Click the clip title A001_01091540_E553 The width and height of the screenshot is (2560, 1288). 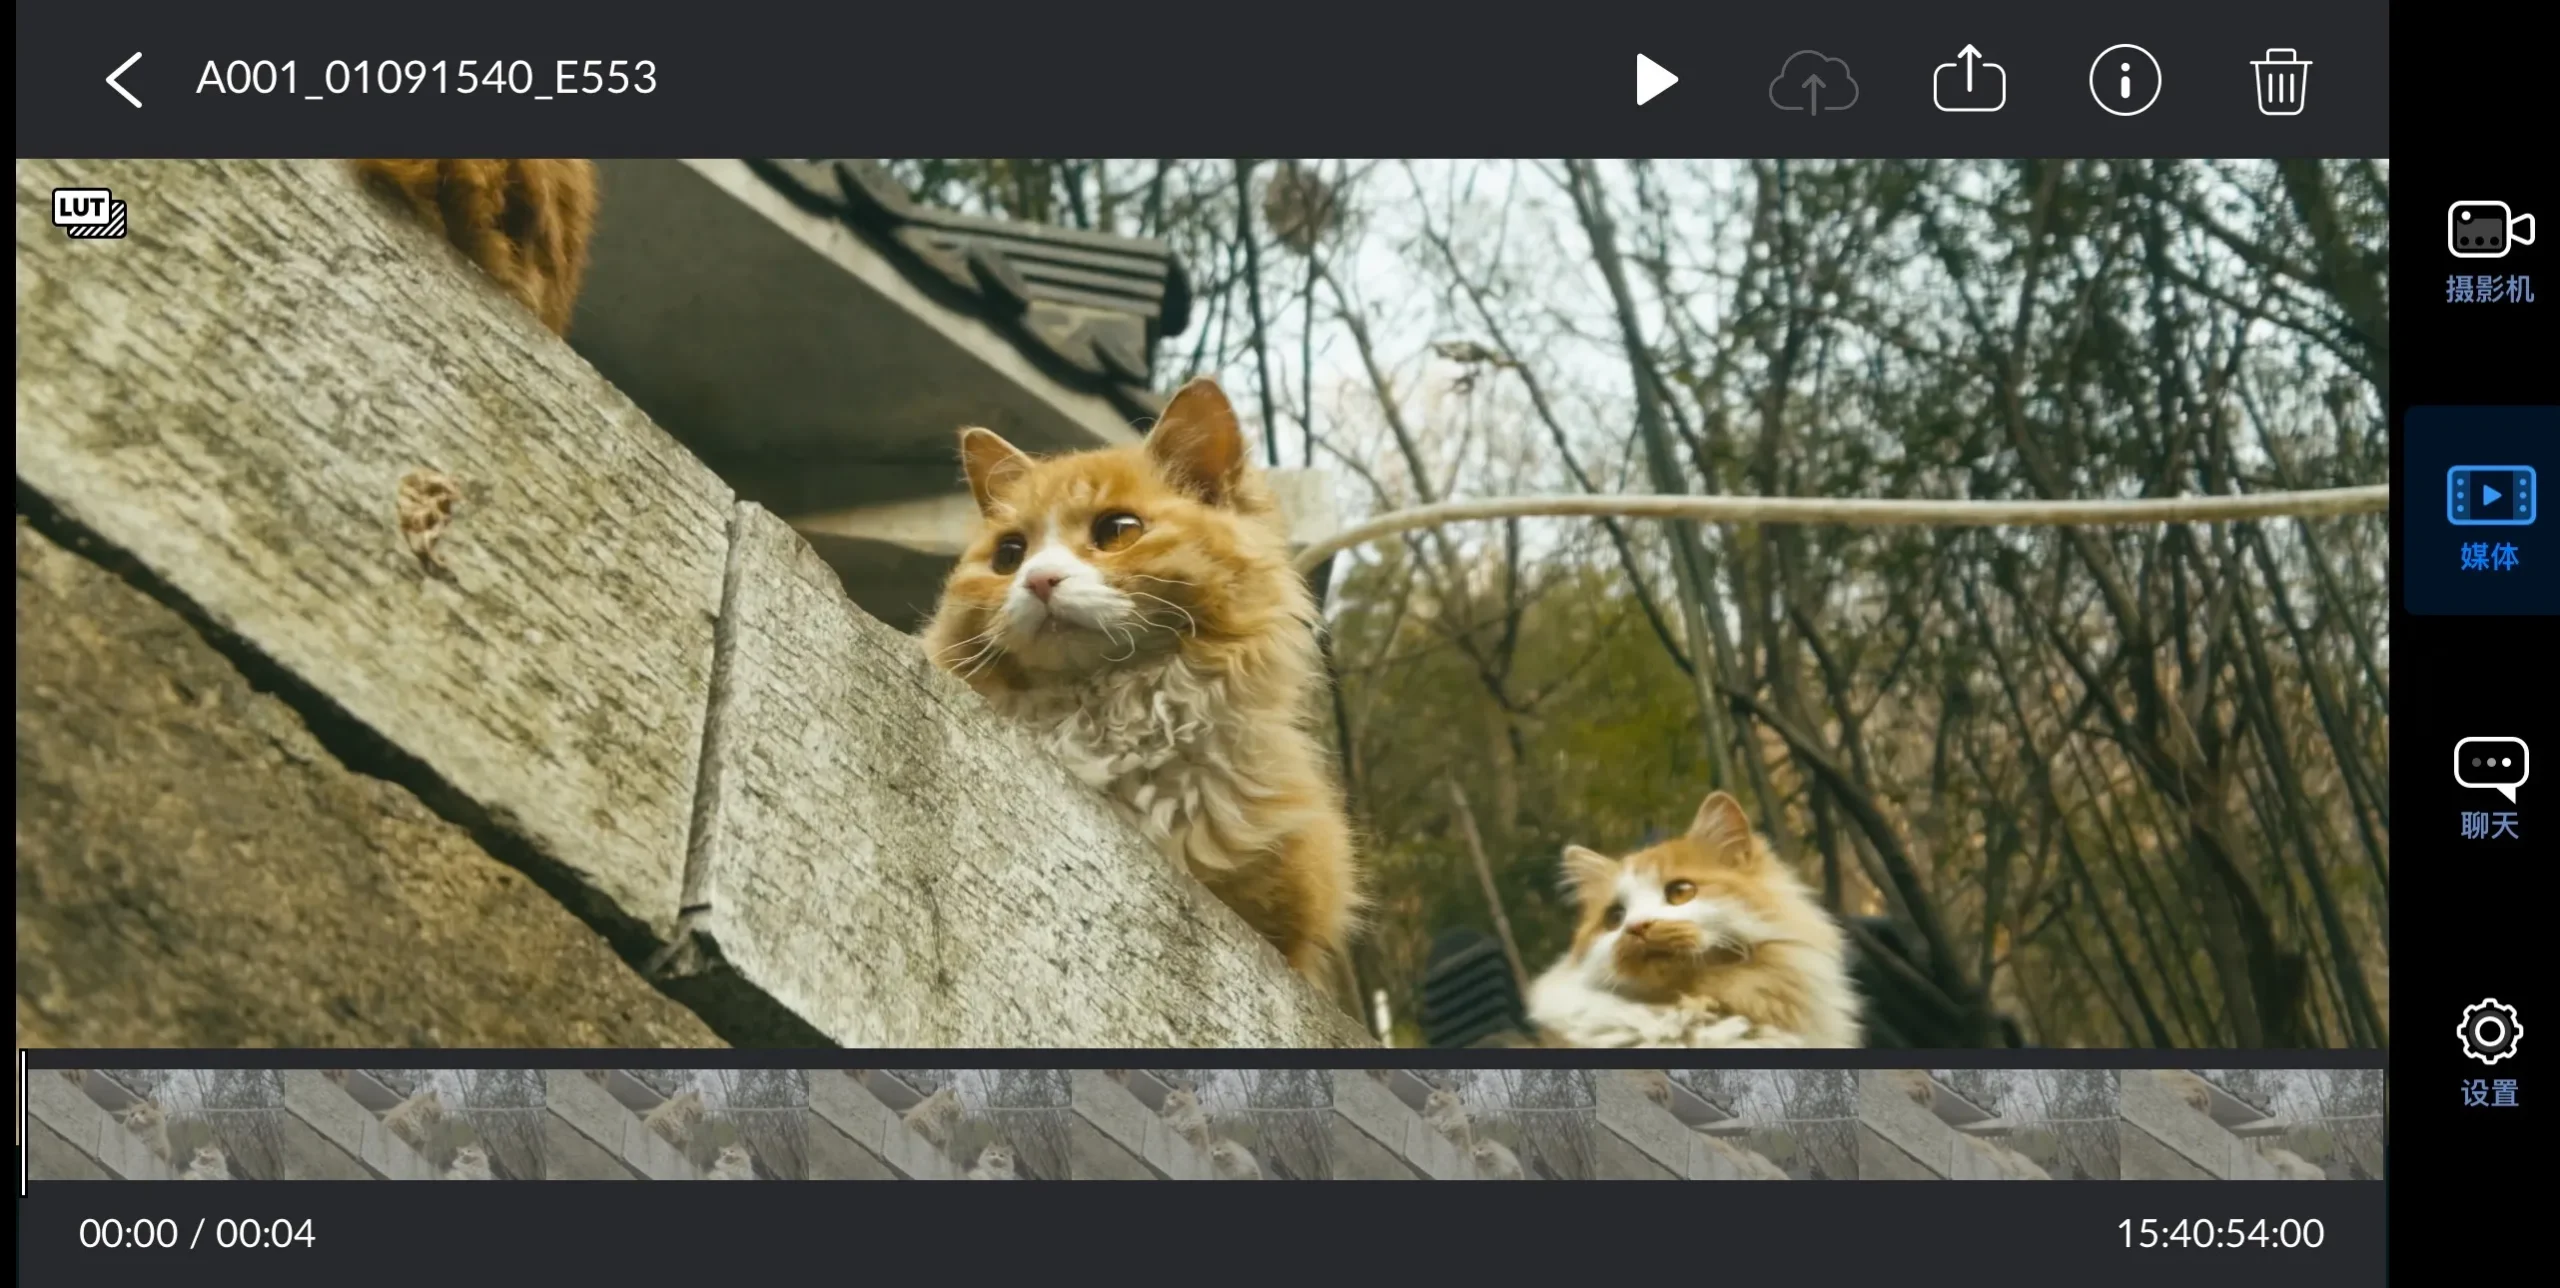pyautogui.click(x=426, y=78)
